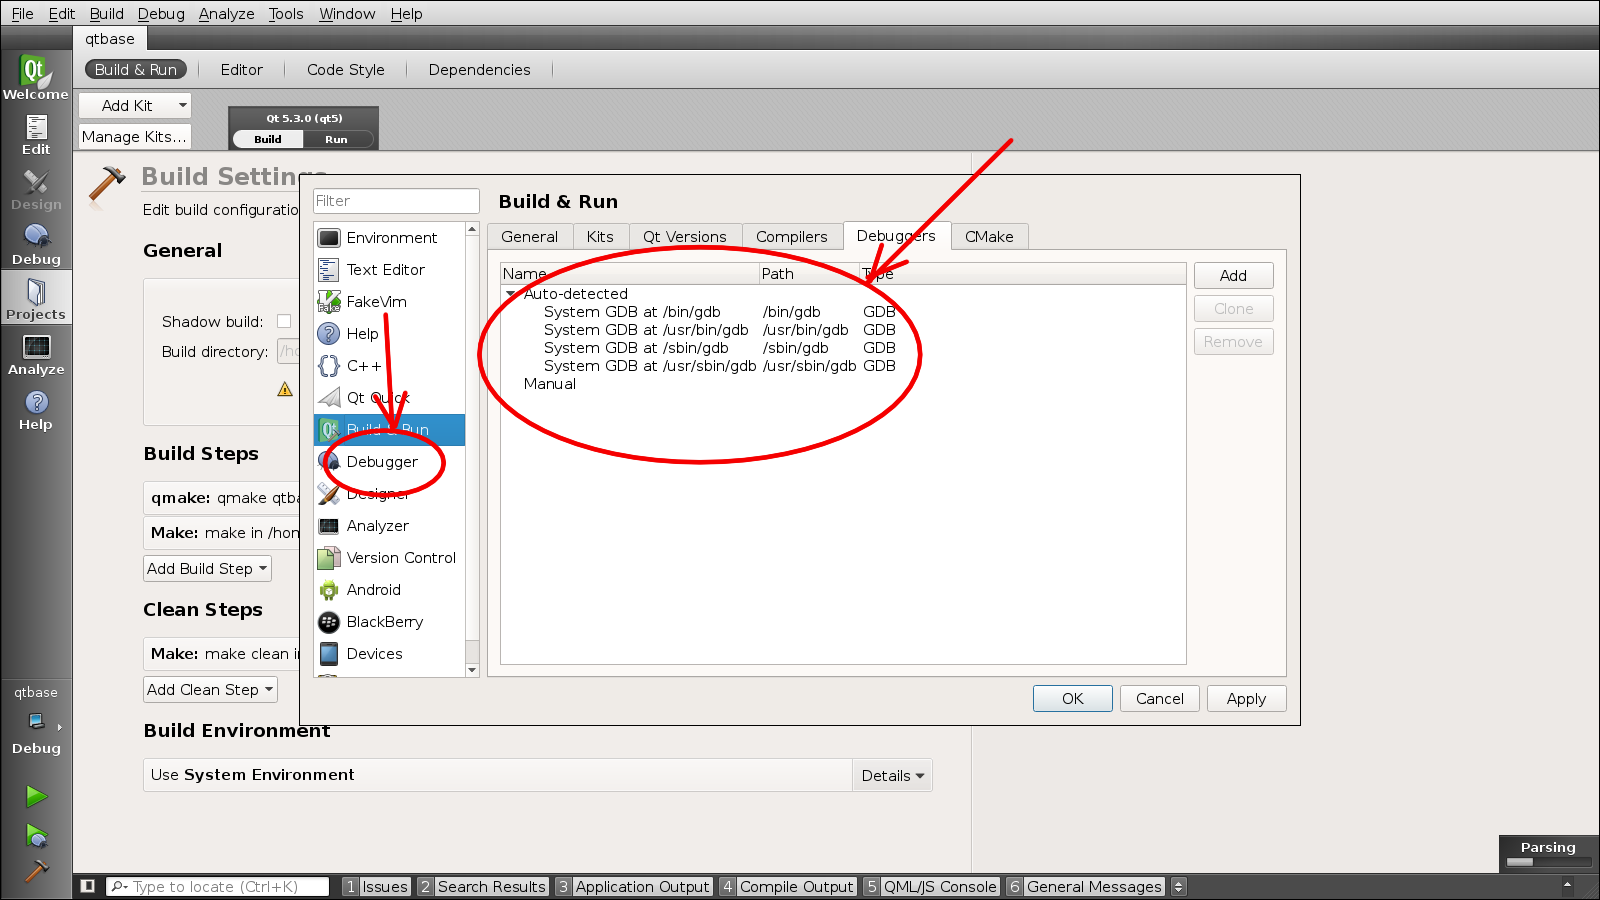Open the Qt Versions tab
The width and height of the screenshot is (1600, 900).
(685, 237)
